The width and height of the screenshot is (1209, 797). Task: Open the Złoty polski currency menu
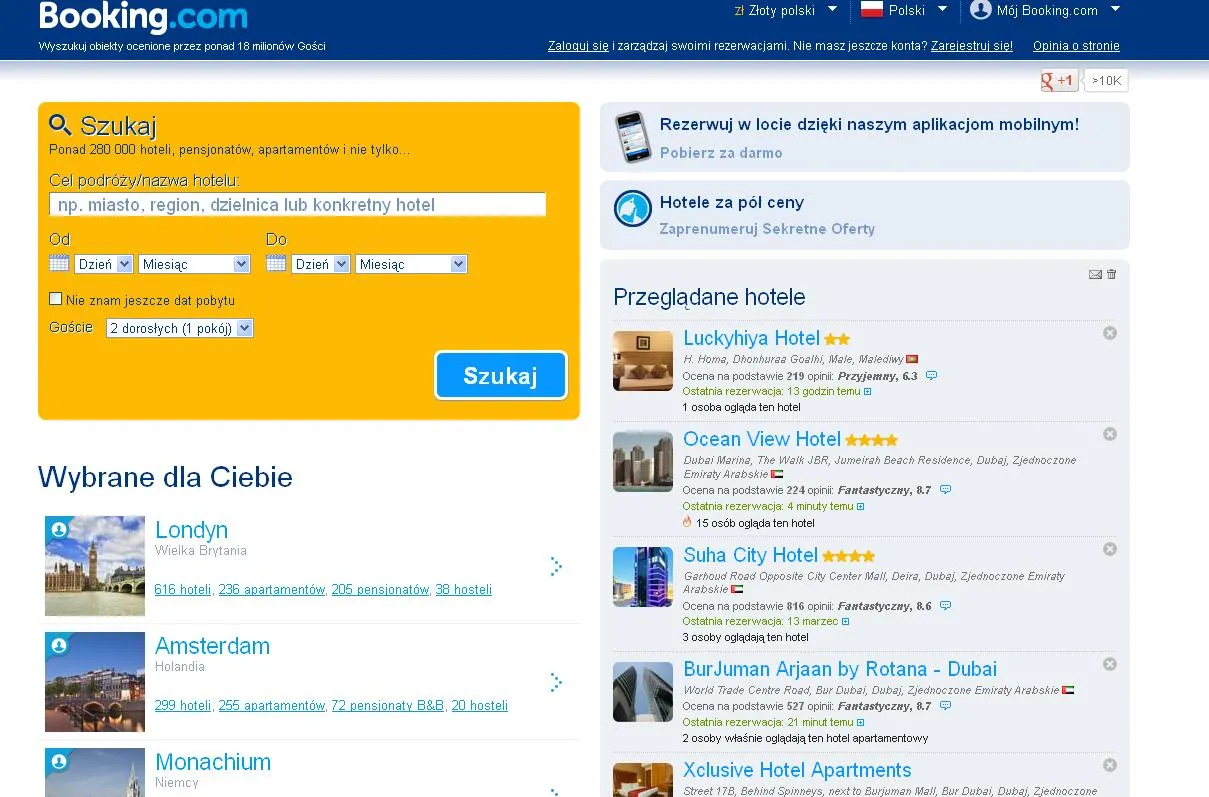(787, 10)
